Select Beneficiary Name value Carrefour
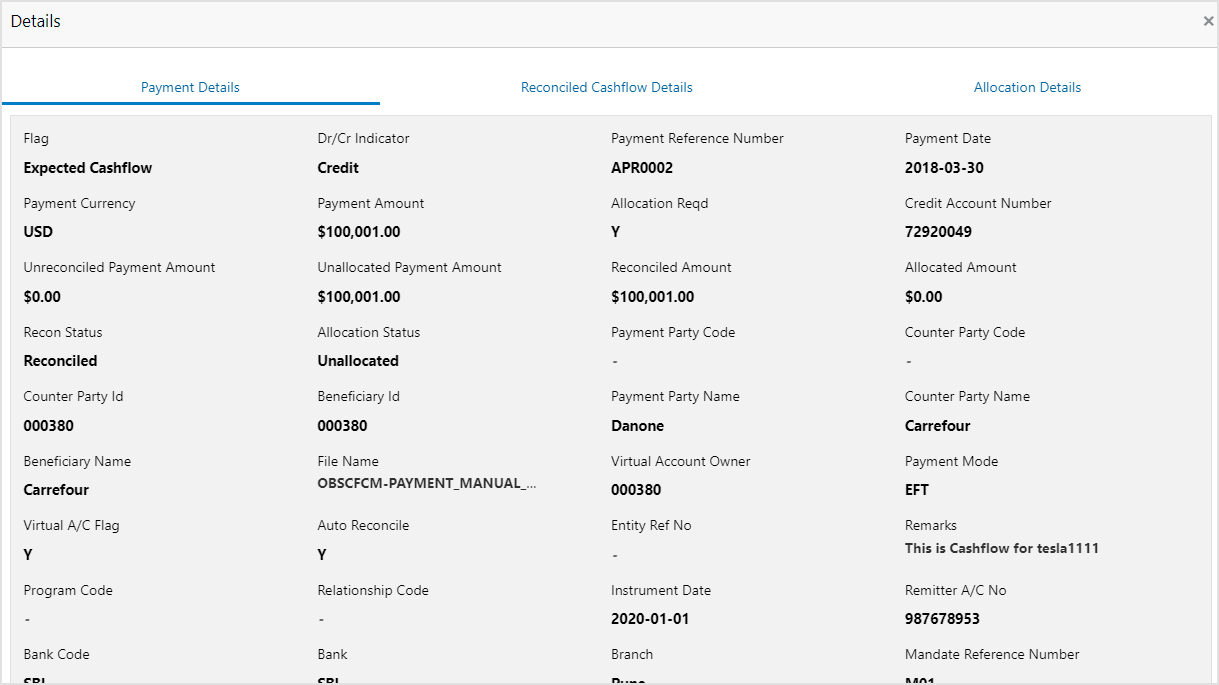This screenshot has width=1219, height=685. (57, 490)
